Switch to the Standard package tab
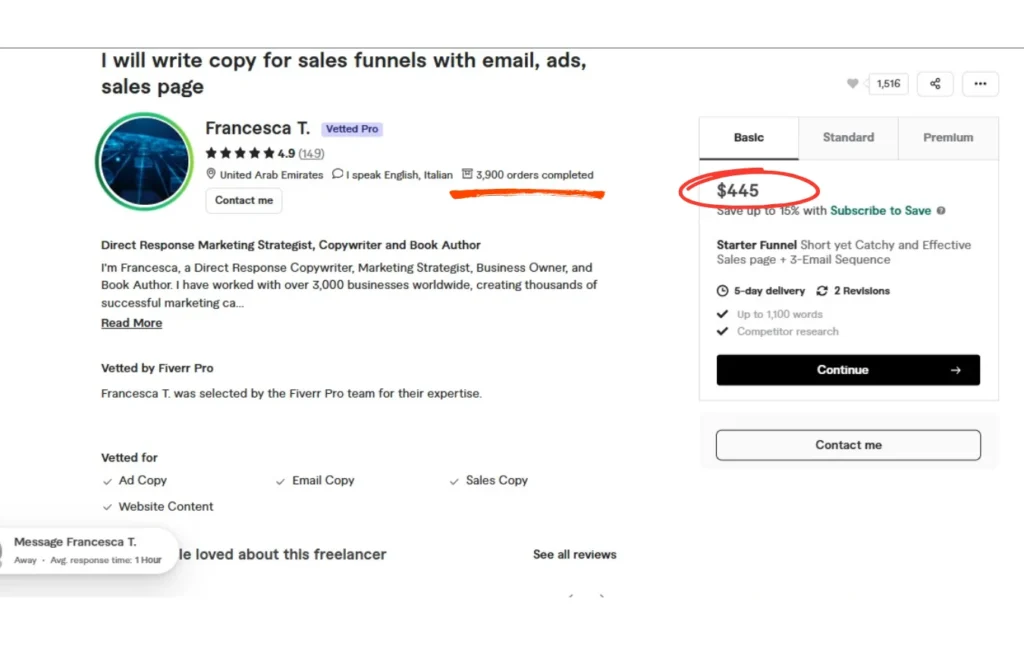This screenshot has height=645, width=1024. click(848, 138)
